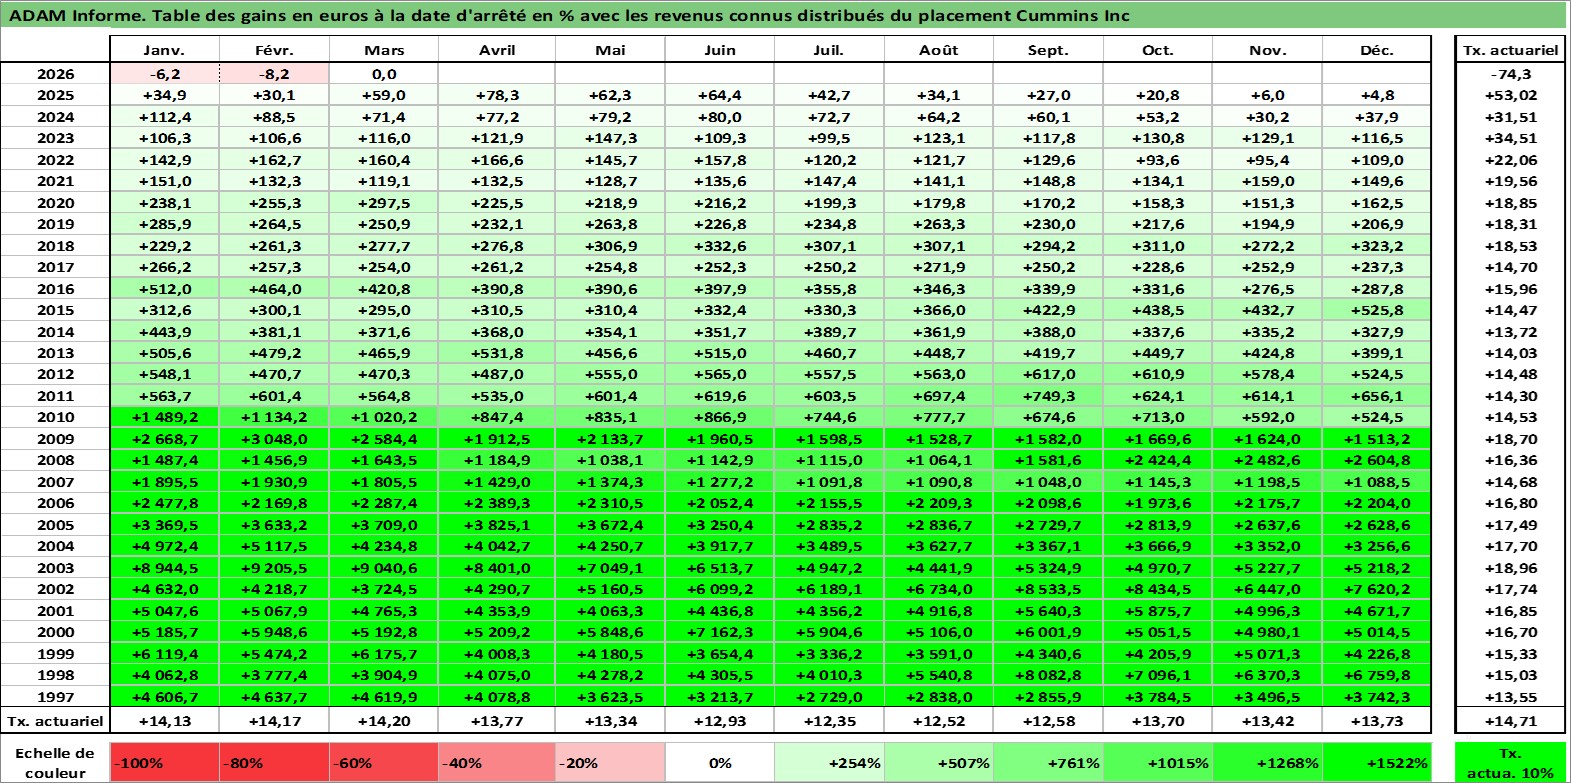Click the -74,3 actuarial rate for 2026
This screenshot has height=783, width=1571.
click(x=1511, y=74)
